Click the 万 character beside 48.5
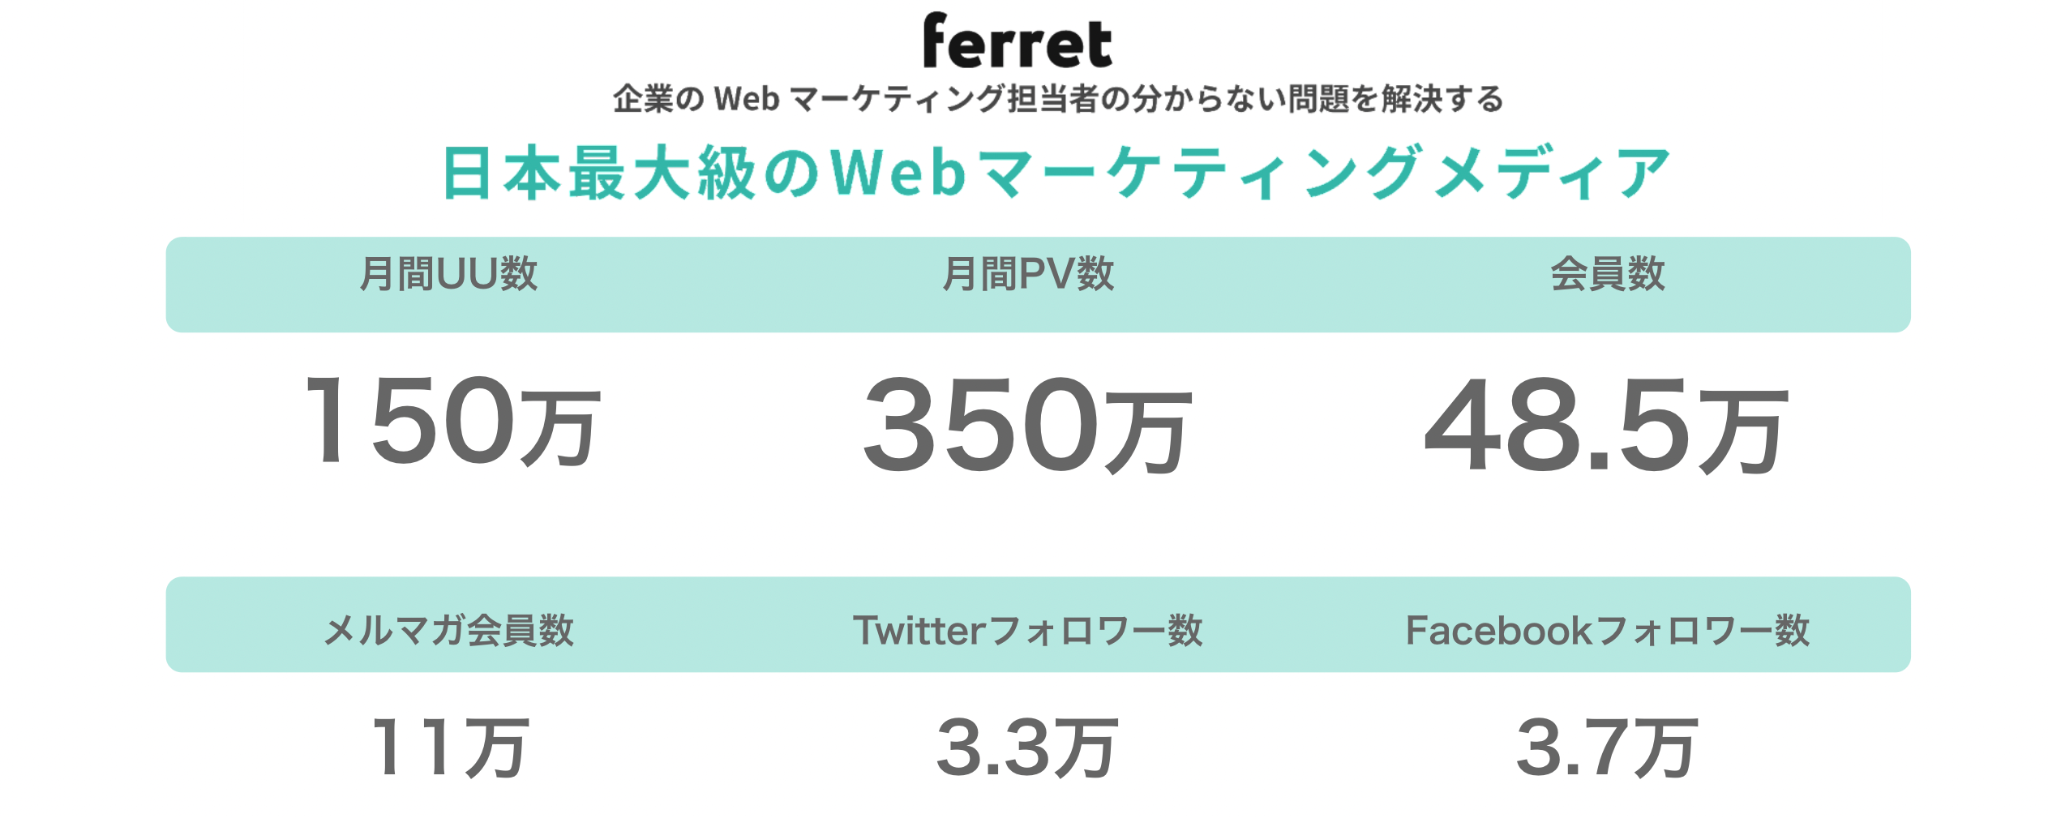 point(1744,433)
